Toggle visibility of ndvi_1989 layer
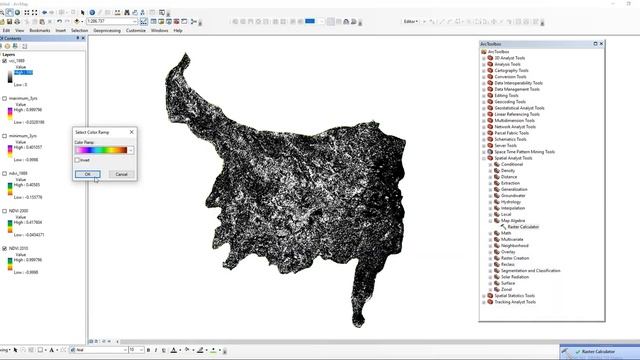Viewport: 640px width, 360px height. pyautogui.click(x=4, y=173)
